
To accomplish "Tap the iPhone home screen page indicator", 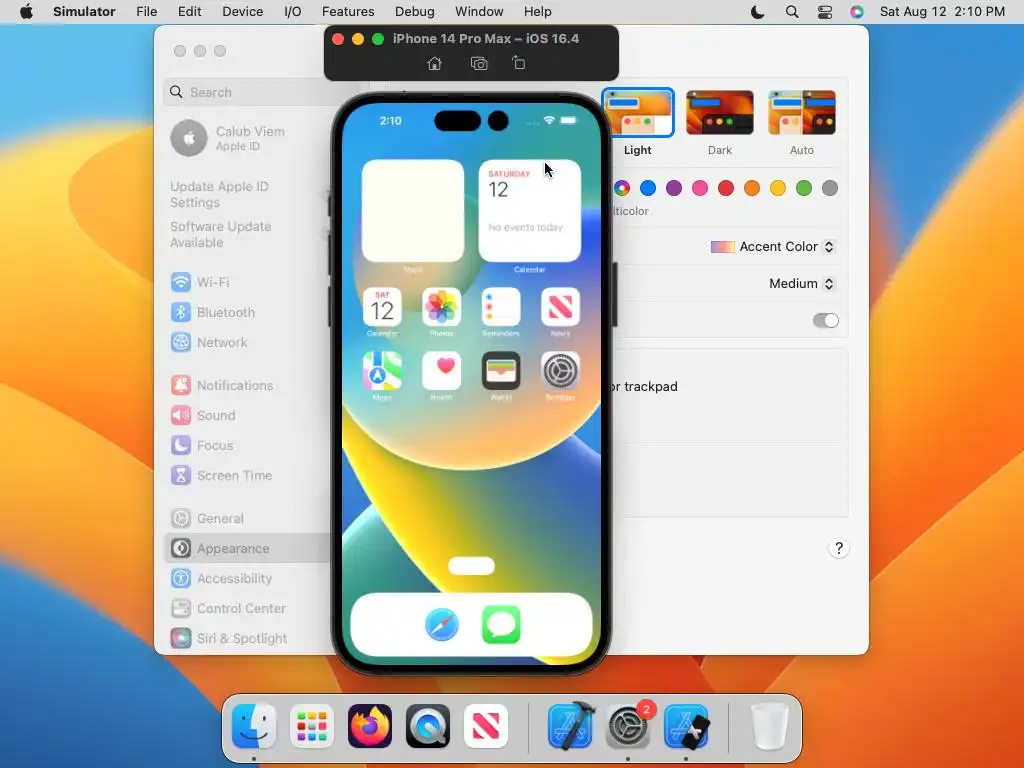I will click(x=472, y=566).
